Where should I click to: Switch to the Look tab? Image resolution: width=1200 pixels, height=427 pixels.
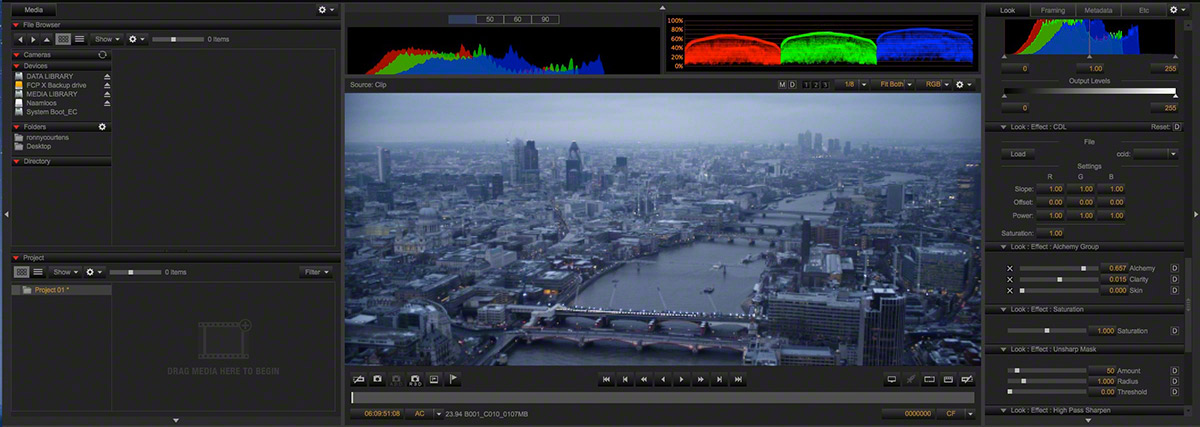point(1006,9)
